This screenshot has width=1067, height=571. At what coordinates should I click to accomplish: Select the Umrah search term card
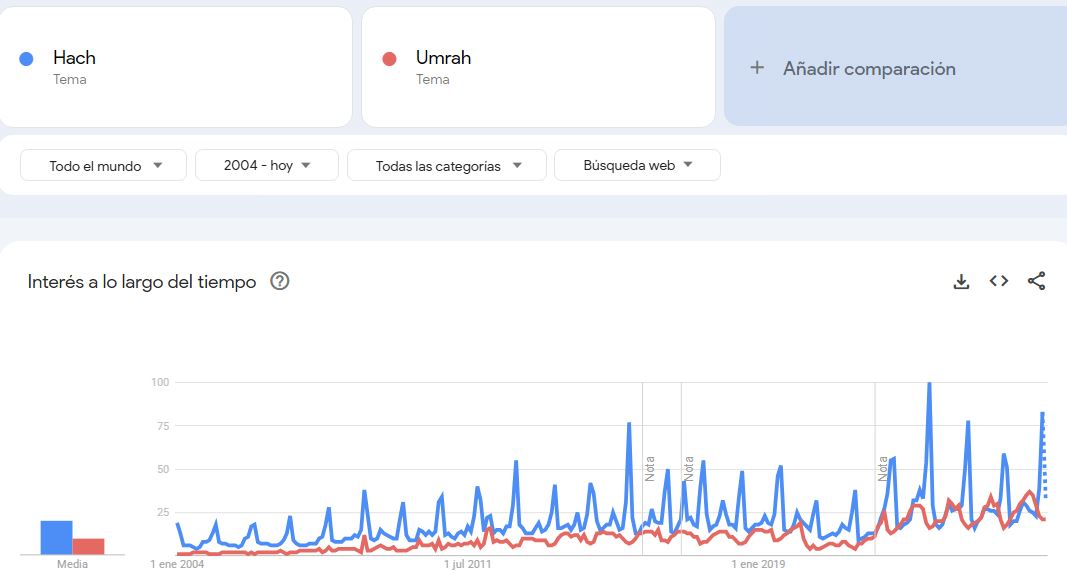click(538, 67)
